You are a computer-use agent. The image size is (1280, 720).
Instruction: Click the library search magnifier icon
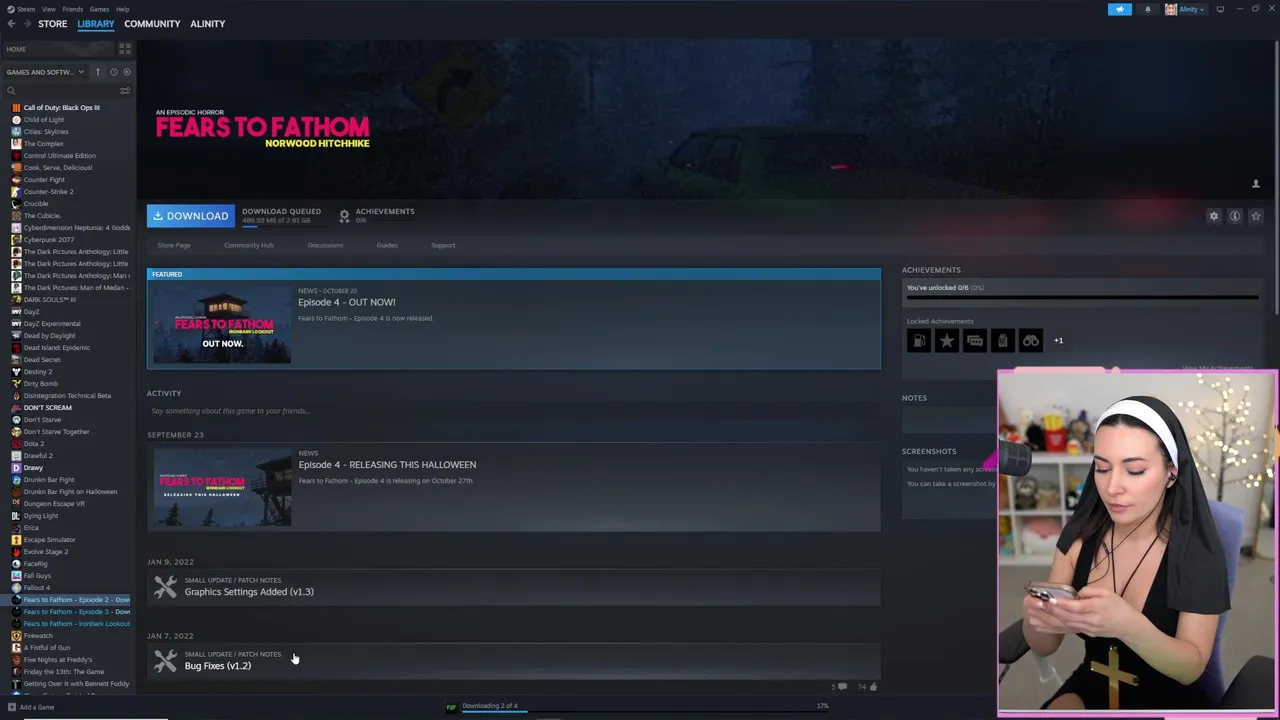(11, 91)
